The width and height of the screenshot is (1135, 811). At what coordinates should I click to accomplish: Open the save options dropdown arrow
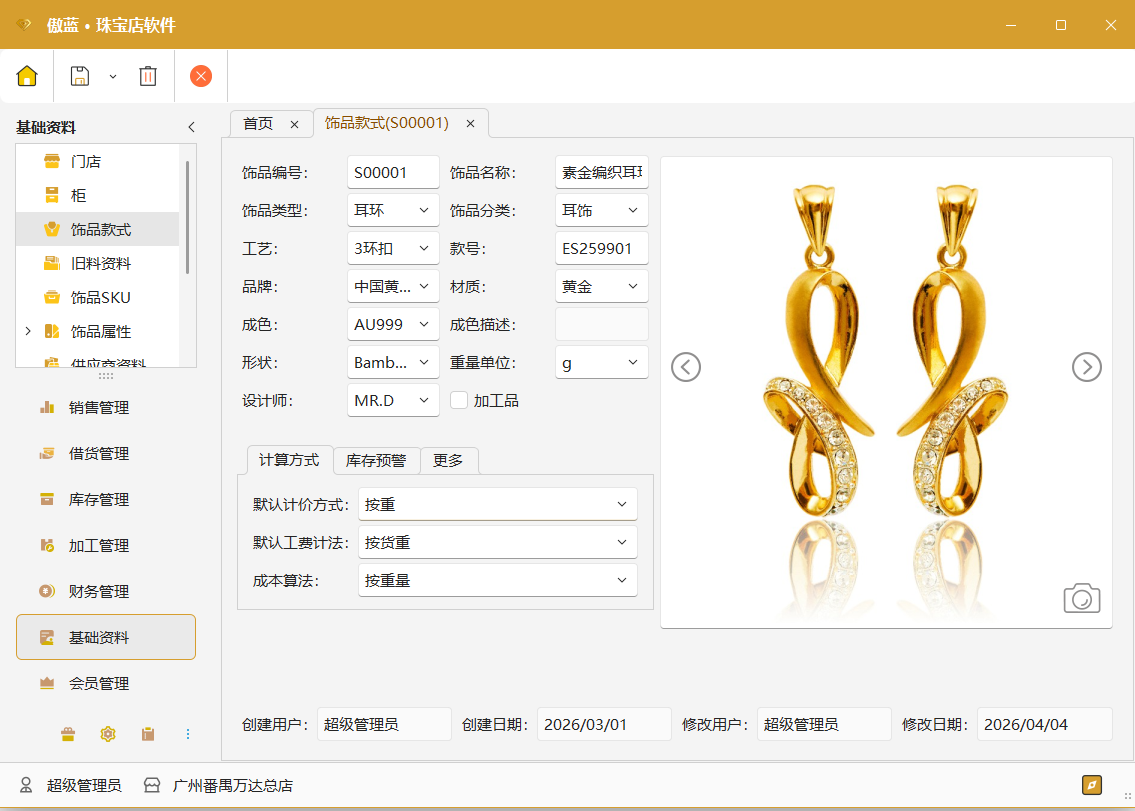(113, 77)
